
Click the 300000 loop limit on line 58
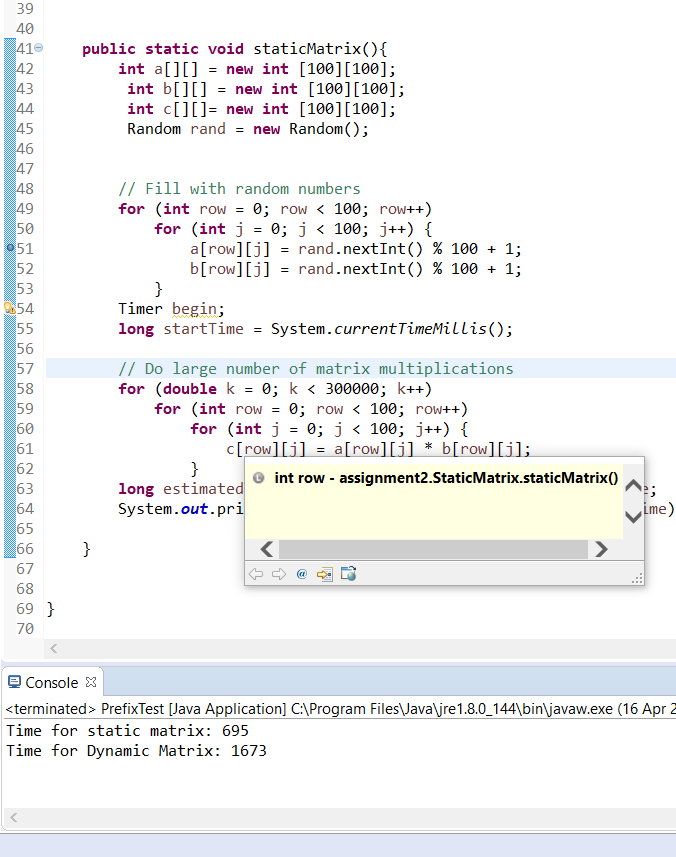(x=352, y=389)
